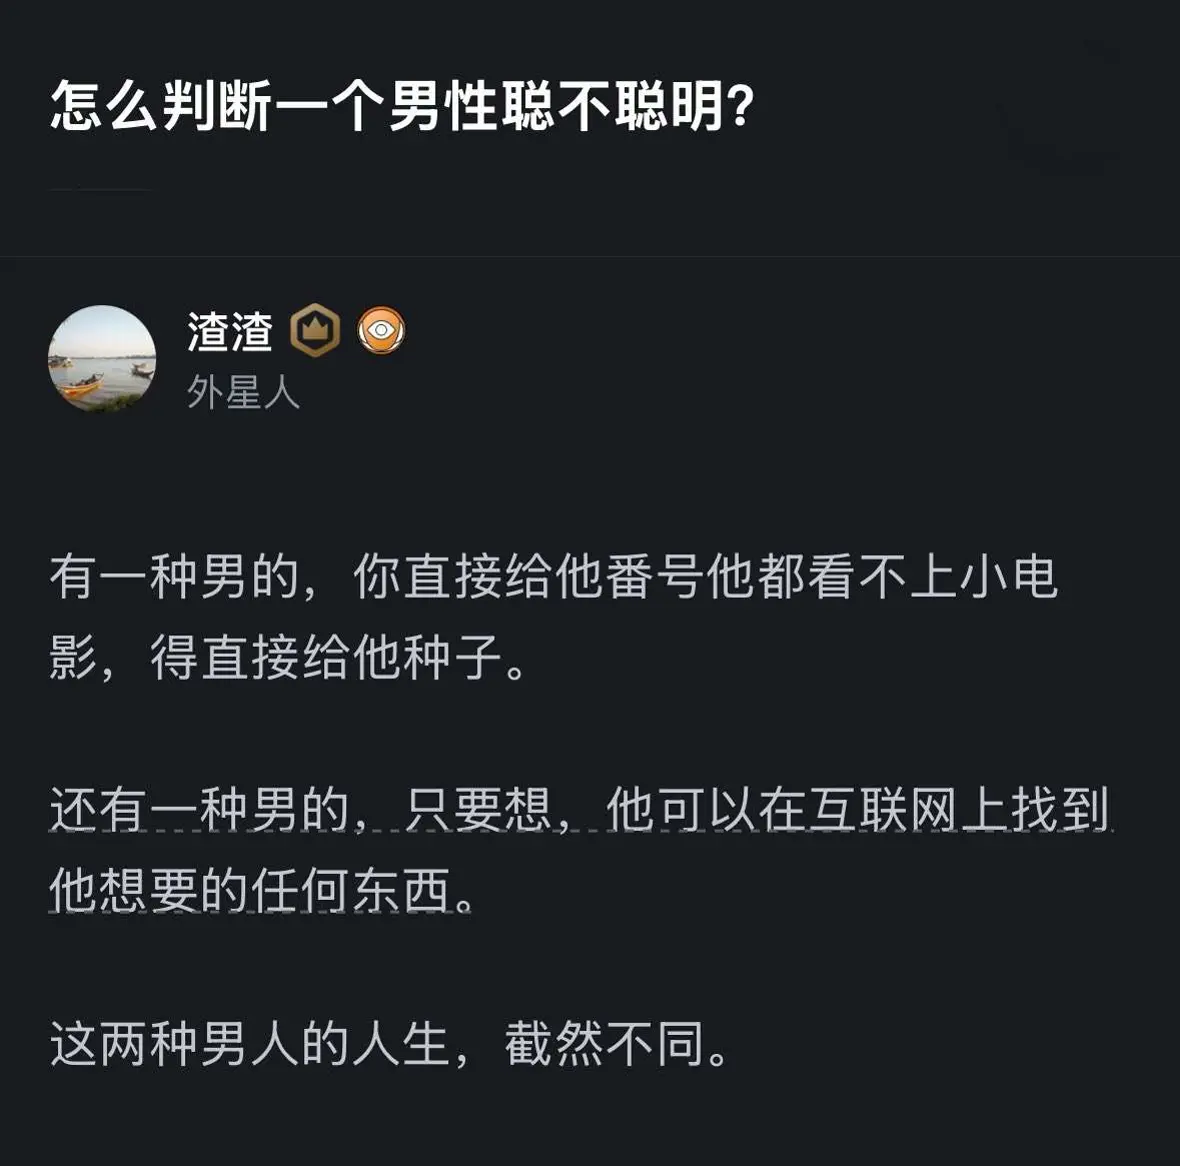
Task: Click the phrase 截然不同 in the last line
Action: point(604,1044)
